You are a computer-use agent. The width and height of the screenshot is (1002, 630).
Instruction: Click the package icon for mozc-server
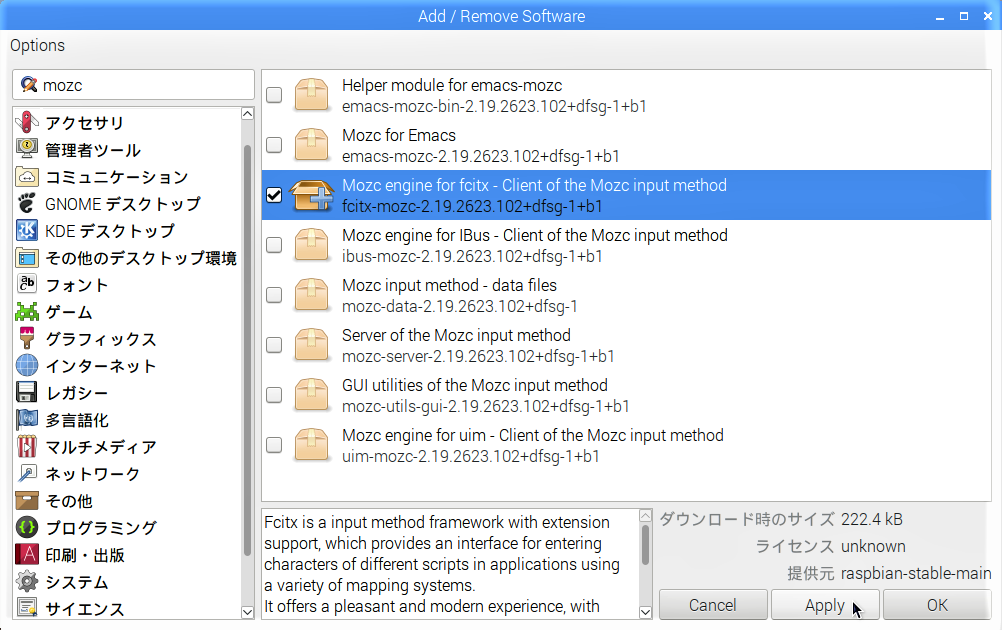pos(311,345)
